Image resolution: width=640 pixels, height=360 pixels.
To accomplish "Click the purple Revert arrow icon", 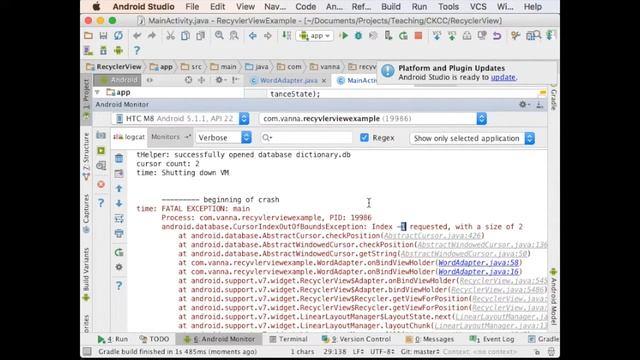I will click(497, 36).
